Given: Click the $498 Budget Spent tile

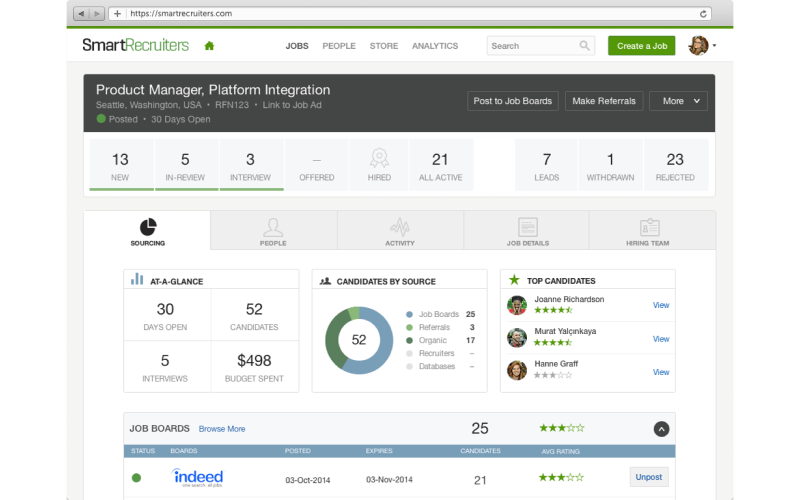Looking at the screenshot, I should coord(254,367).
